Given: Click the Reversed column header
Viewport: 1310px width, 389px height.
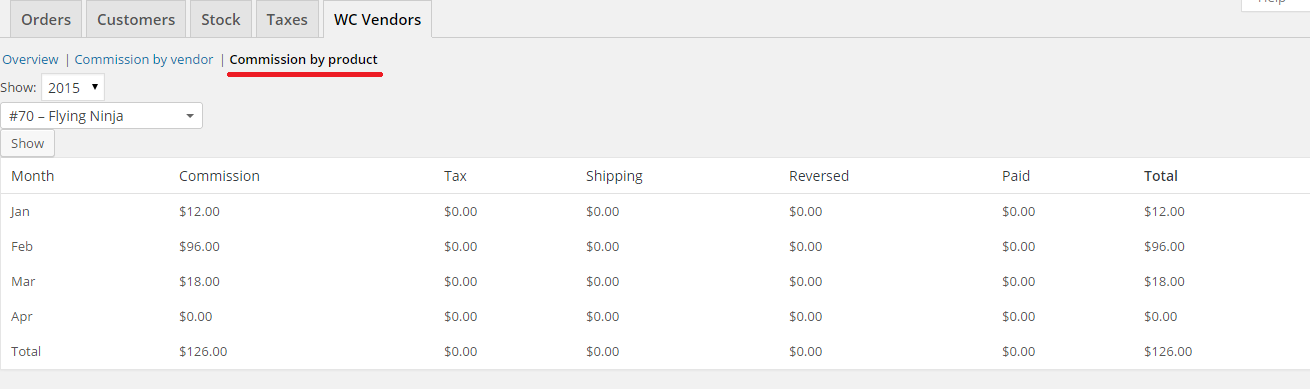Looking at the screenshot, I should click(x=819, y=176).
